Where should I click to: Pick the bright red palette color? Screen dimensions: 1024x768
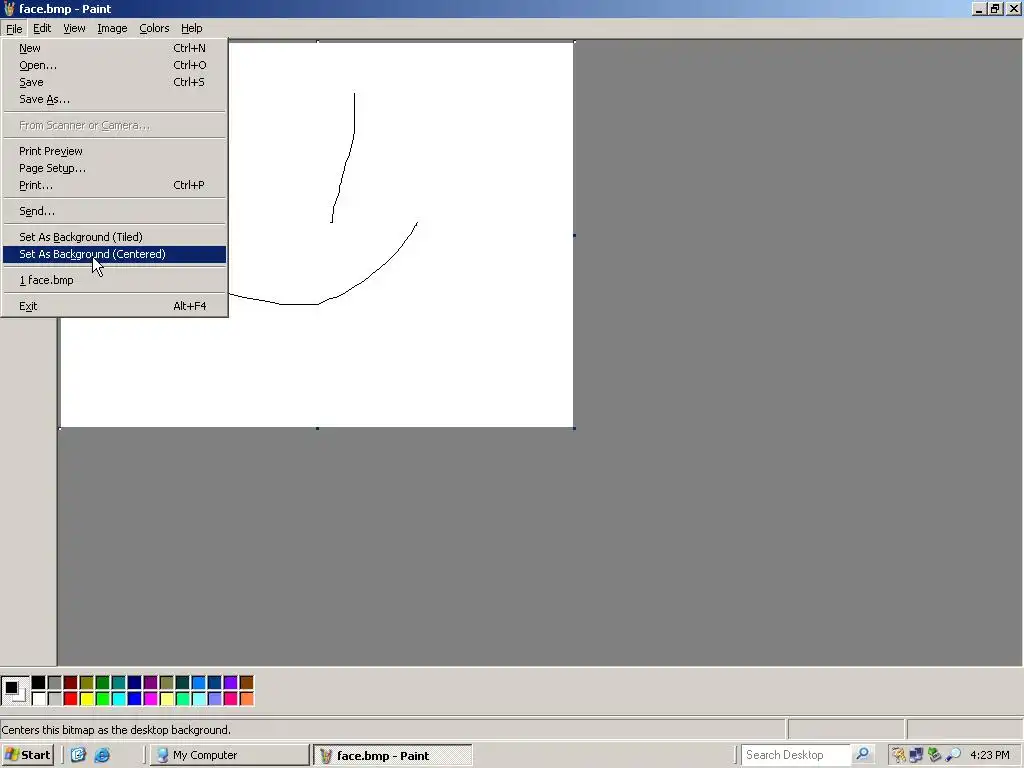(71, 699)
